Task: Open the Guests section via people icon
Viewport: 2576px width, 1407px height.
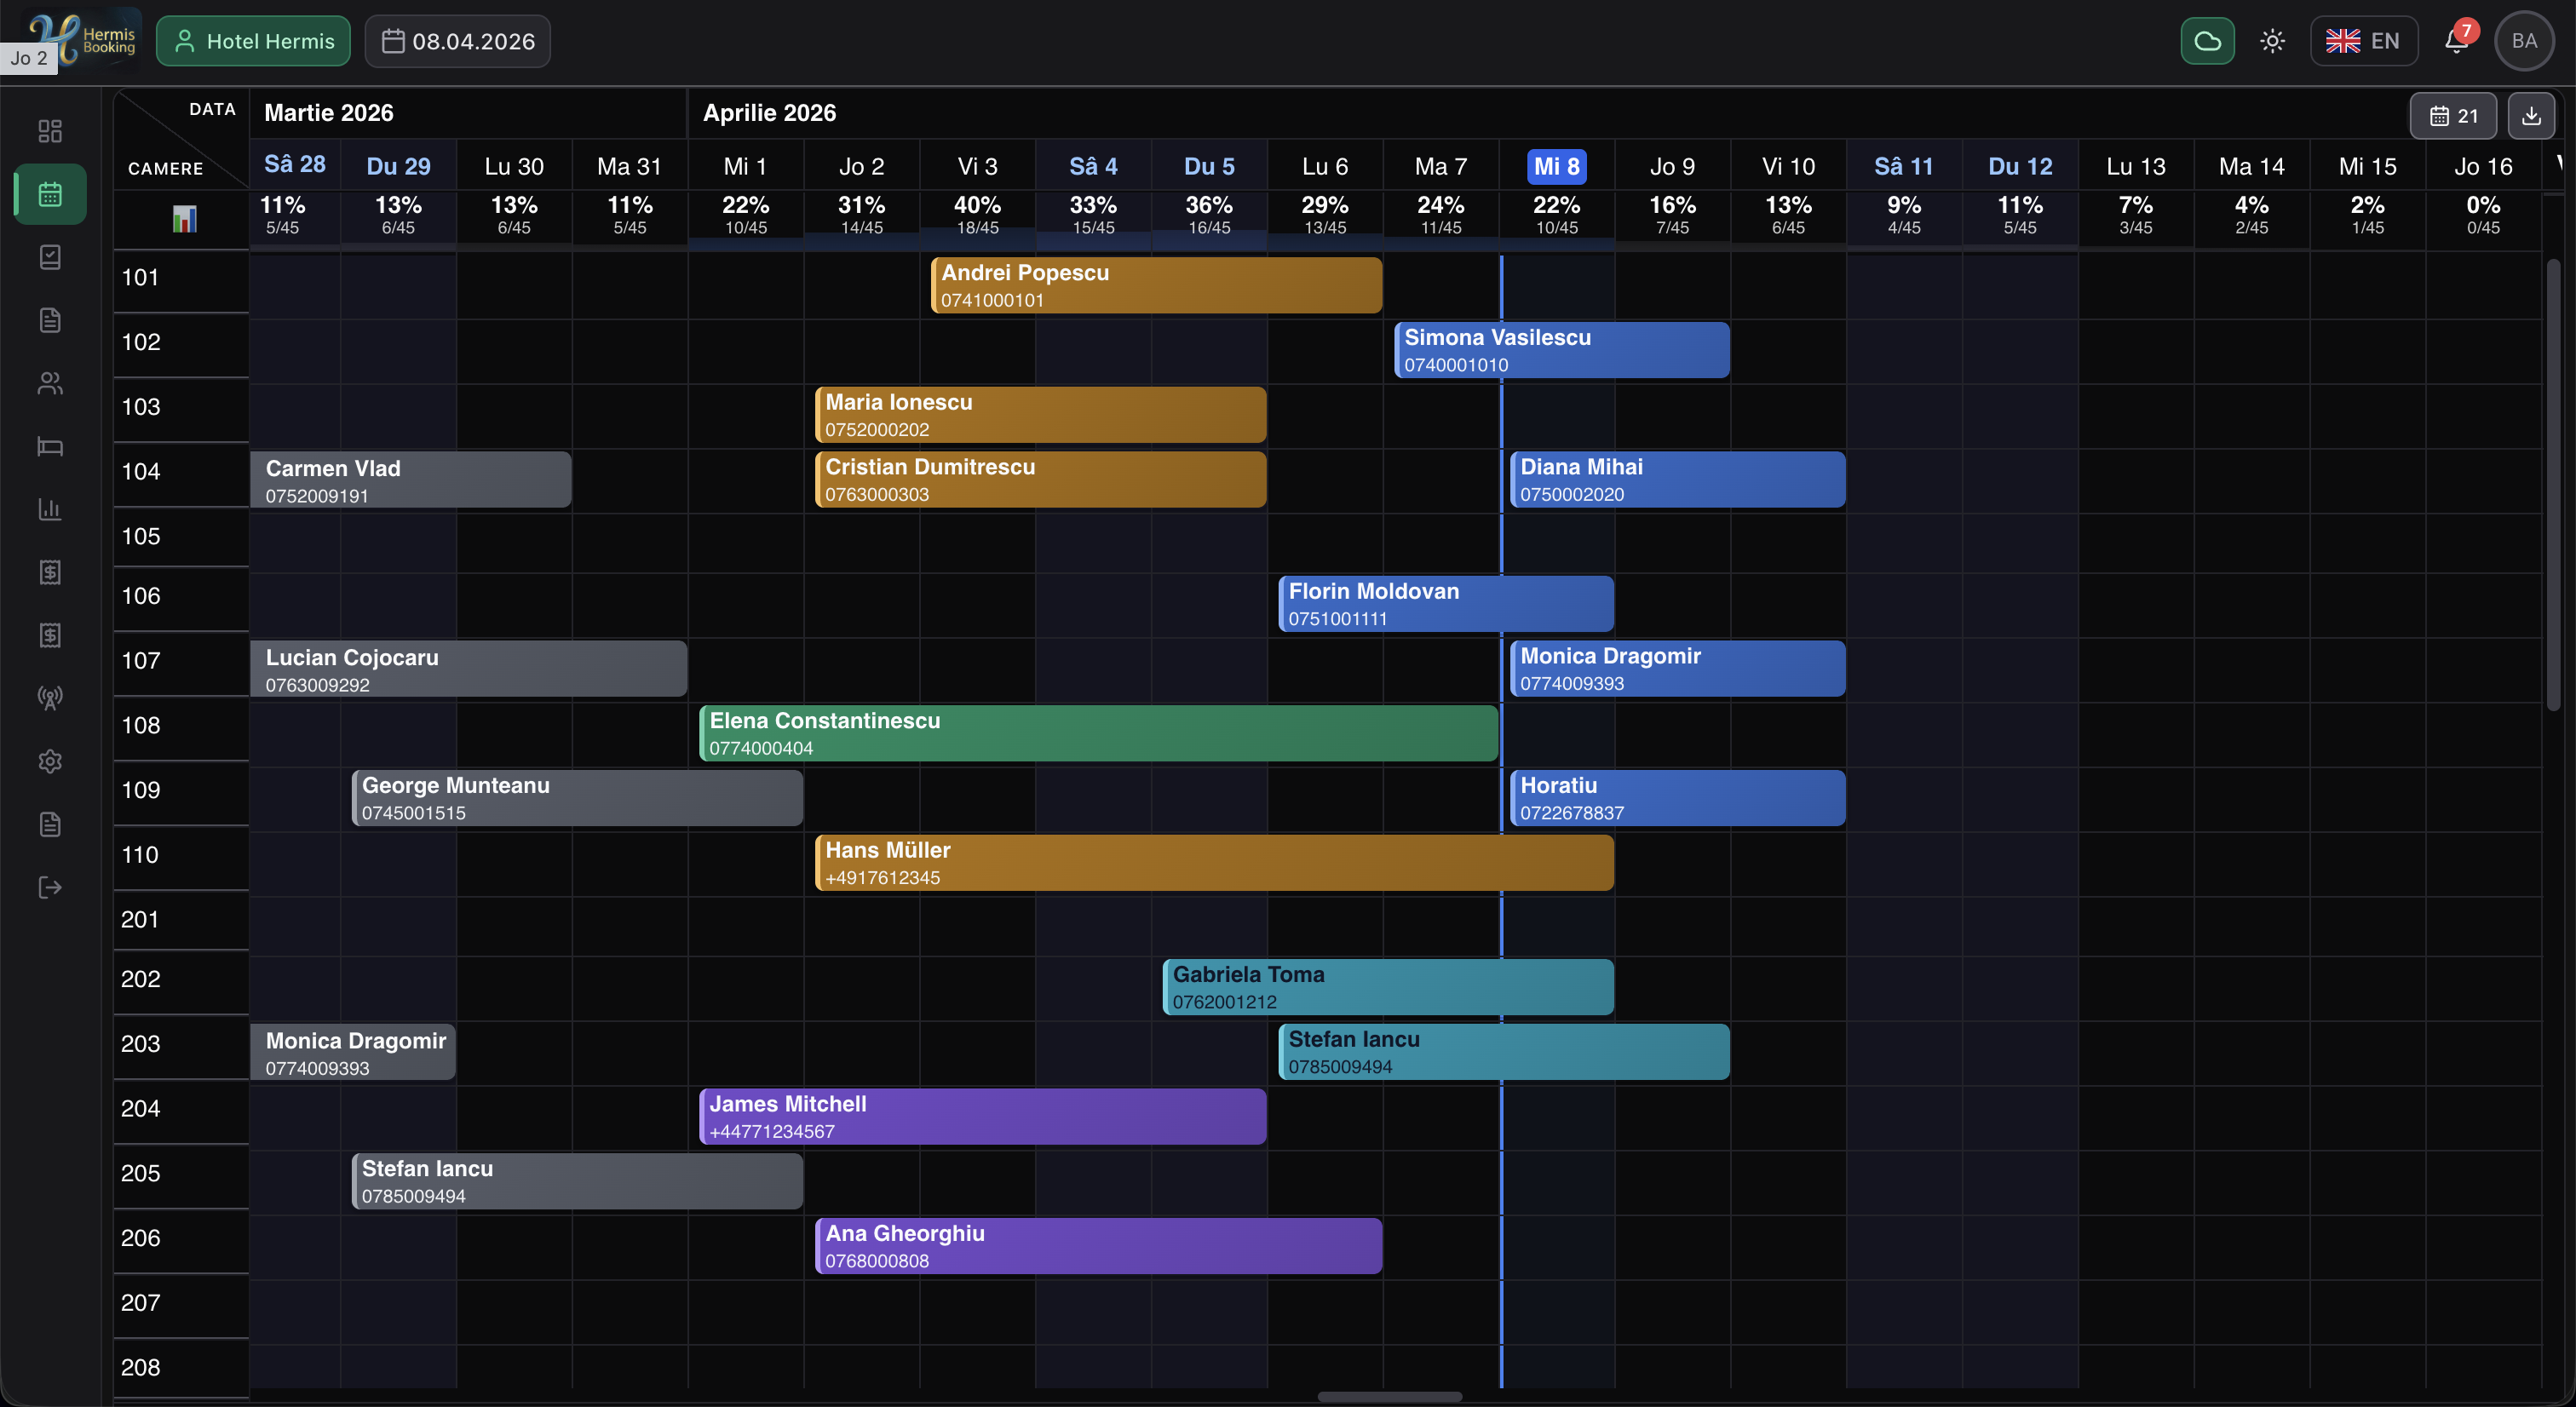Action: click(x=50, y=383)
